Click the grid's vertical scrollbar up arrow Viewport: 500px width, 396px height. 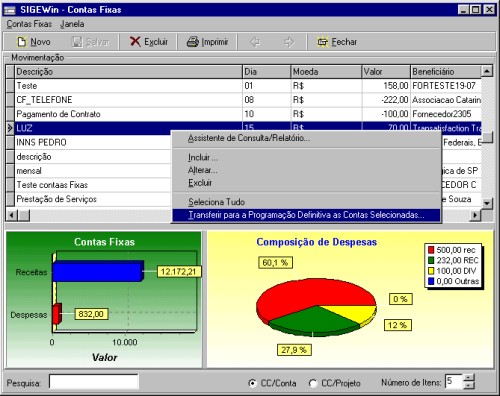coord(487,71)
